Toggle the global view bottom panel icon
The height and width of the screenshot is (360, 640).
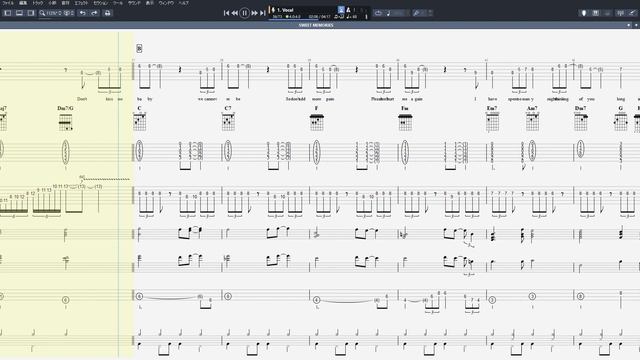coord(19,13)
